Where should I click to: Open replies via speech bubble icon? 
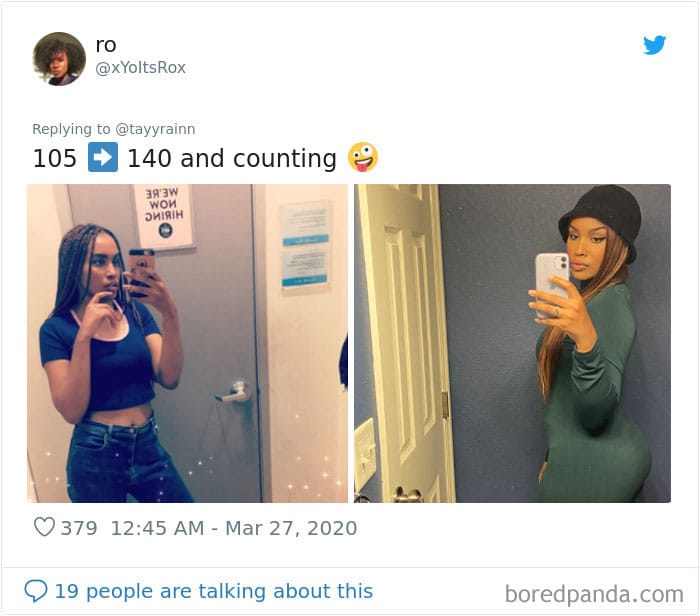[x=35, y=591]
